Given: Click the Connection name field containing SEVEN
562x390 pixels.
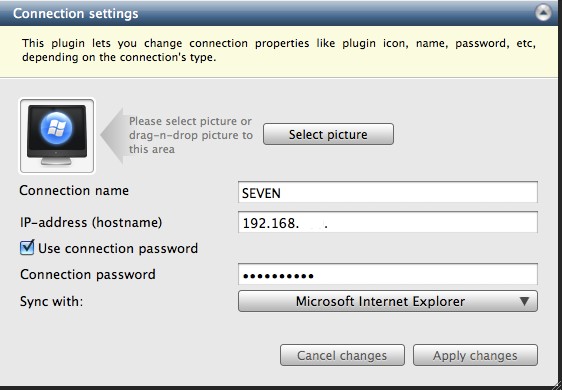Looking at the screenshot, I should tap(388, 192).
